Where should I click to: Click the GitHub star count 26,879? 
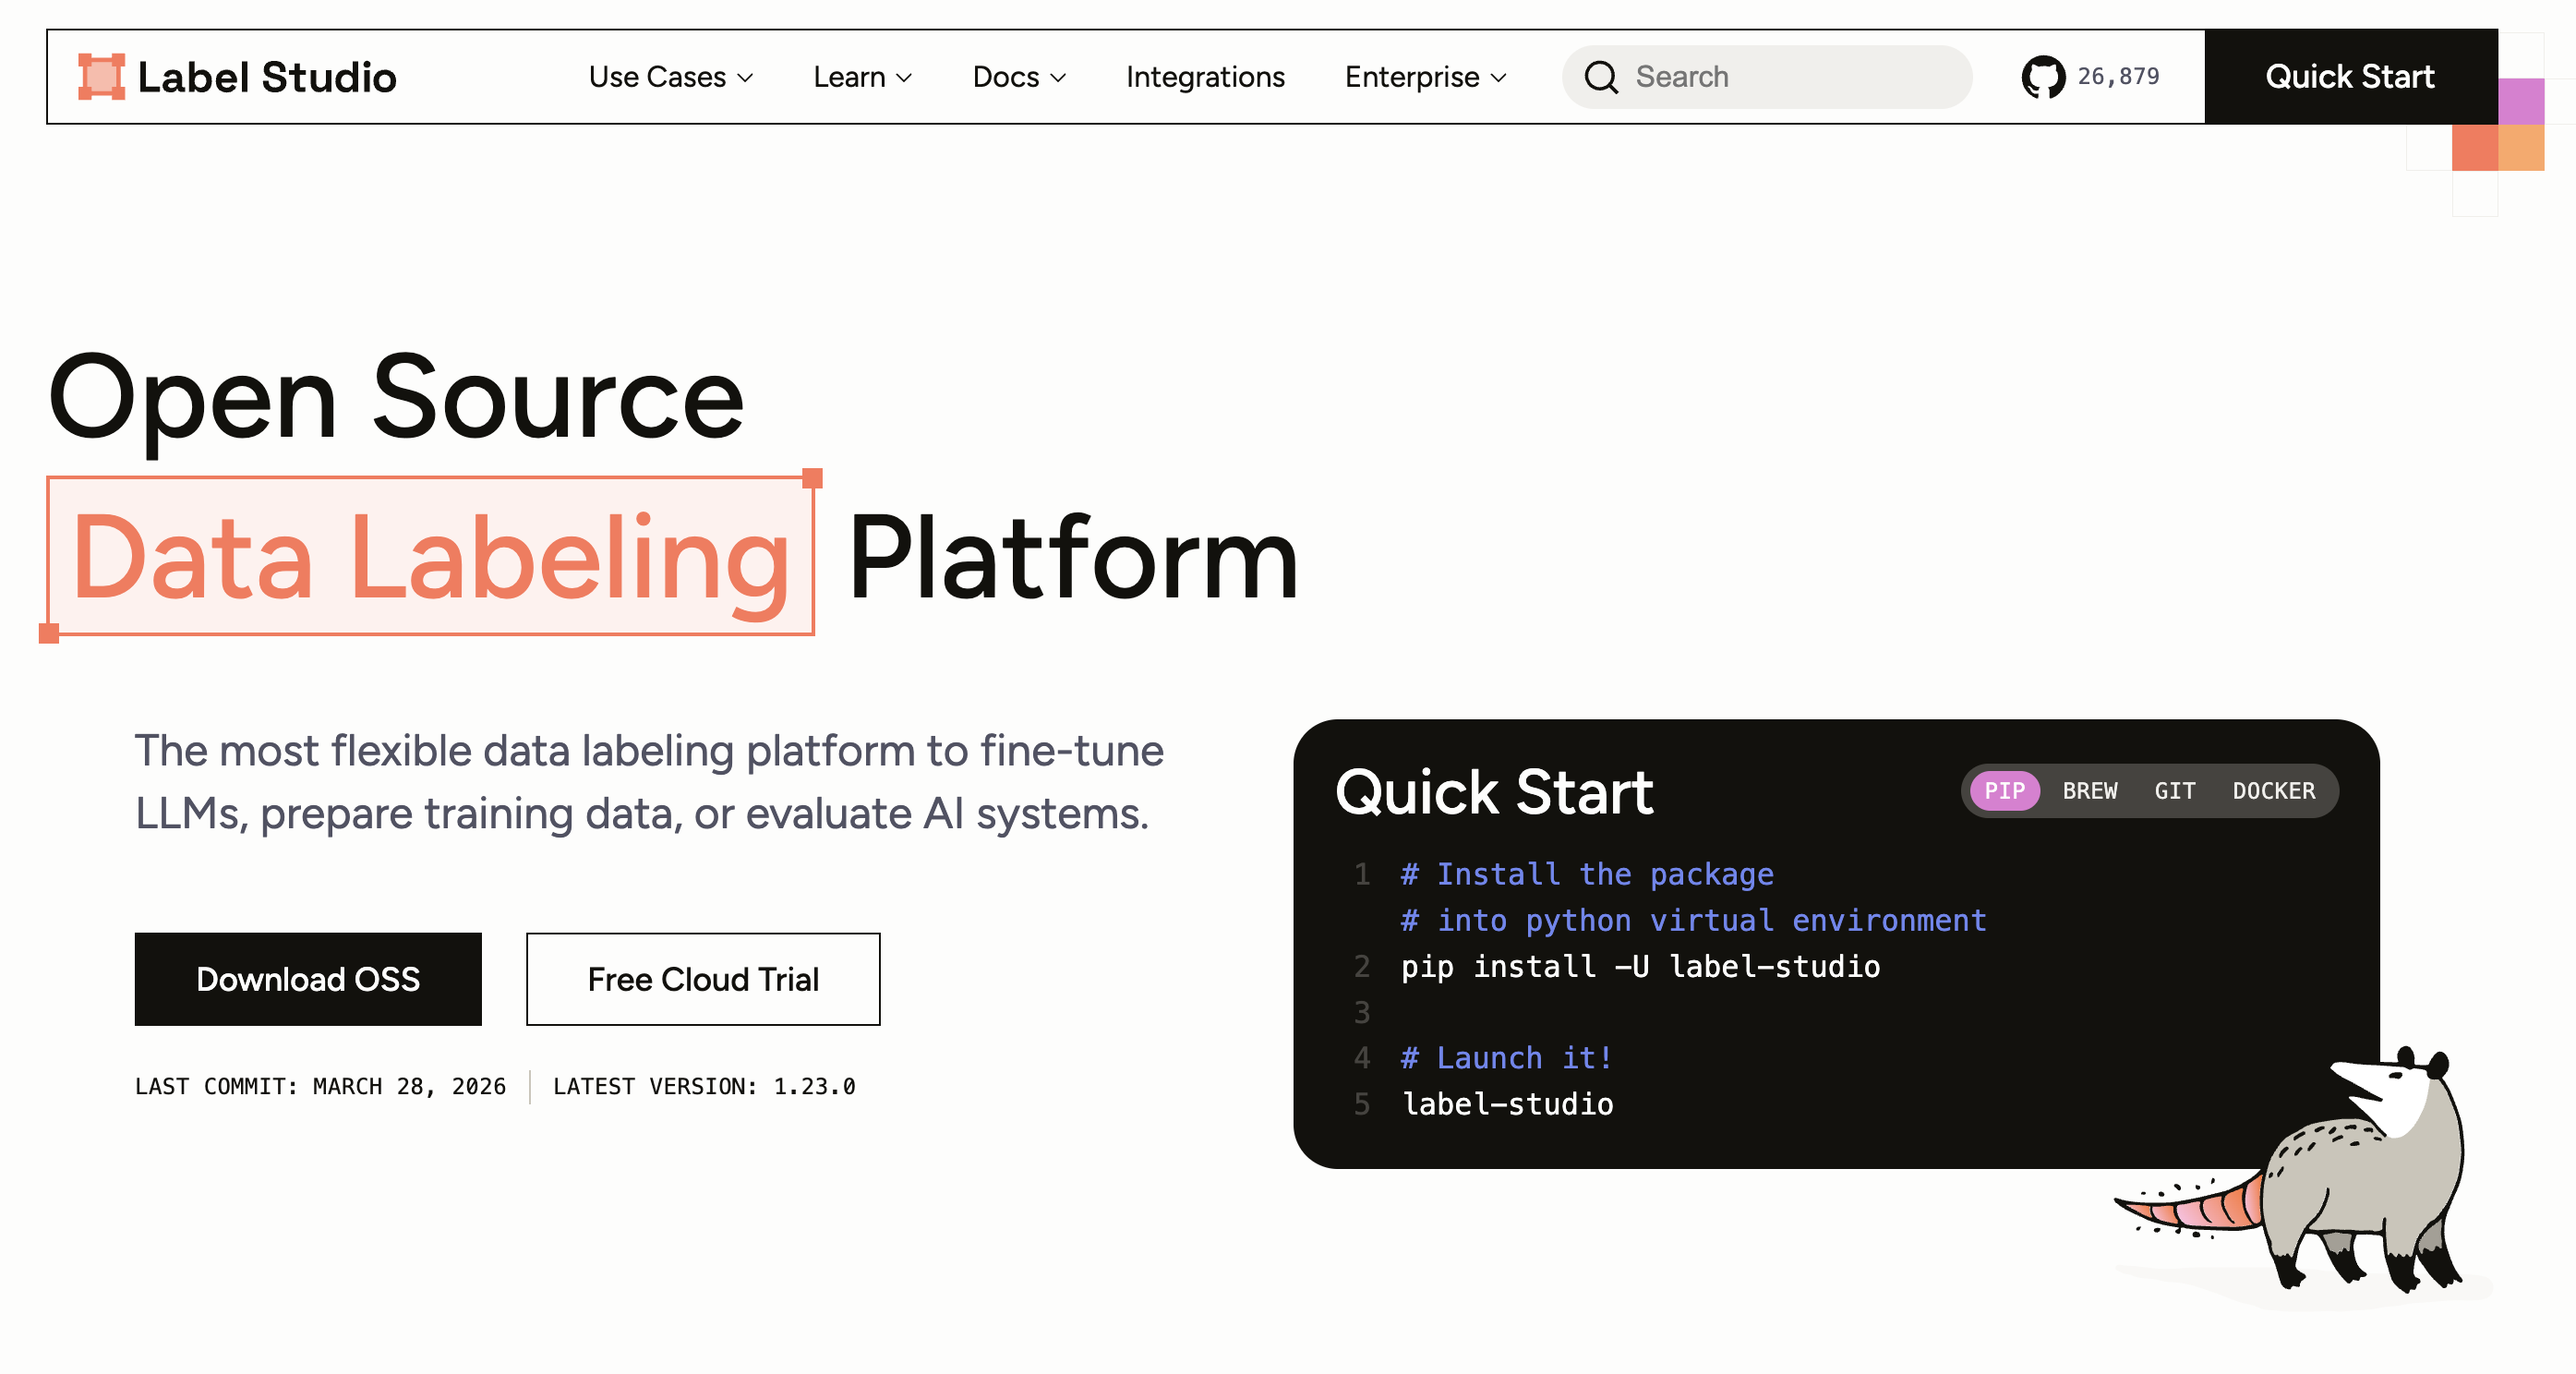click(2118, 77)
